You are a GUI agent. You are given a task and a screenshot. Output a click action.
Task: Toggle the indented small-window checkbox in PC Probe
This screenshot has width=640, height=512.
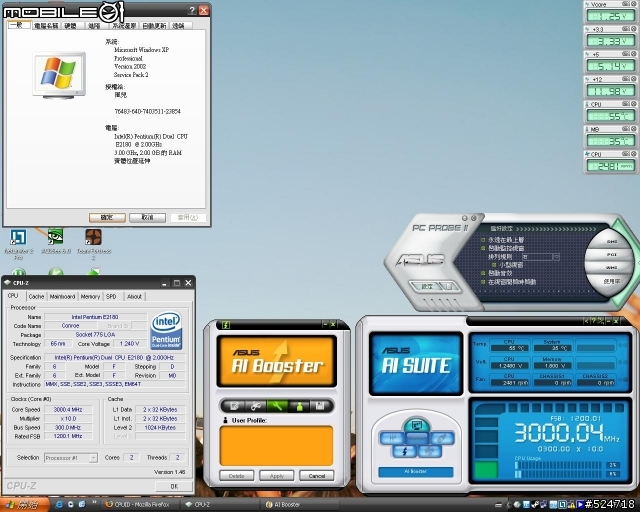tap(494, 265)
